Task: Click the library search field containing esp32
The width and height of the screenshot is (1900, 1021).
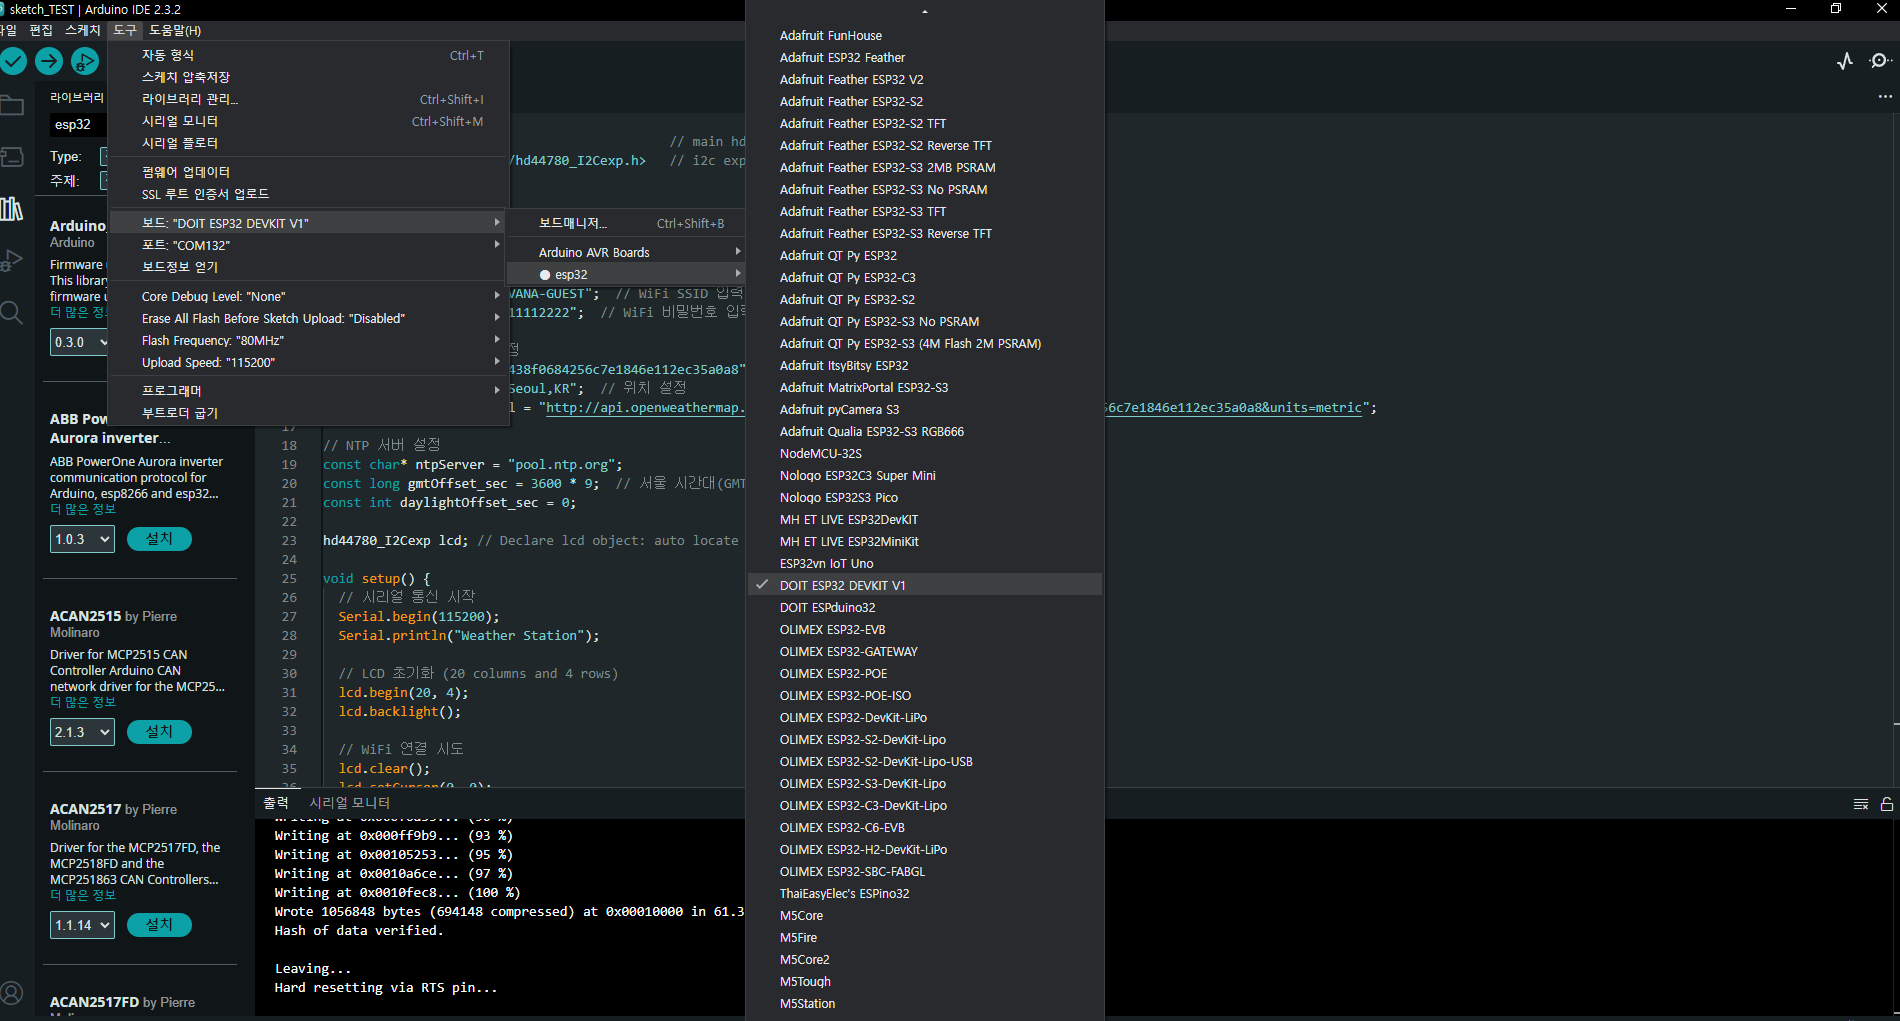Action: click(x=79, y=125)
